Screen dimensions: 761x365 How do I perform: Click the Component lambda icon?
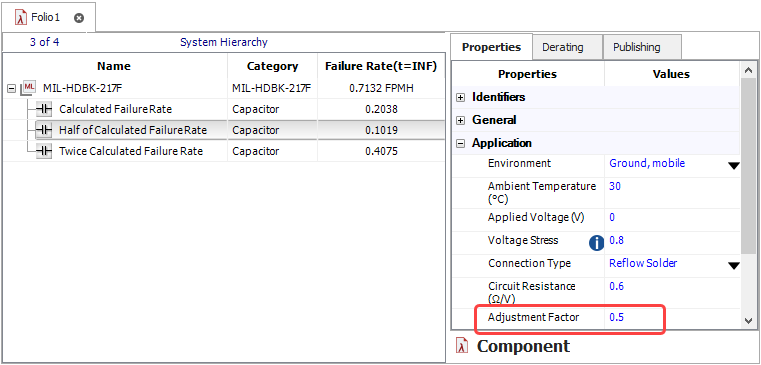(x=463, y=346)
